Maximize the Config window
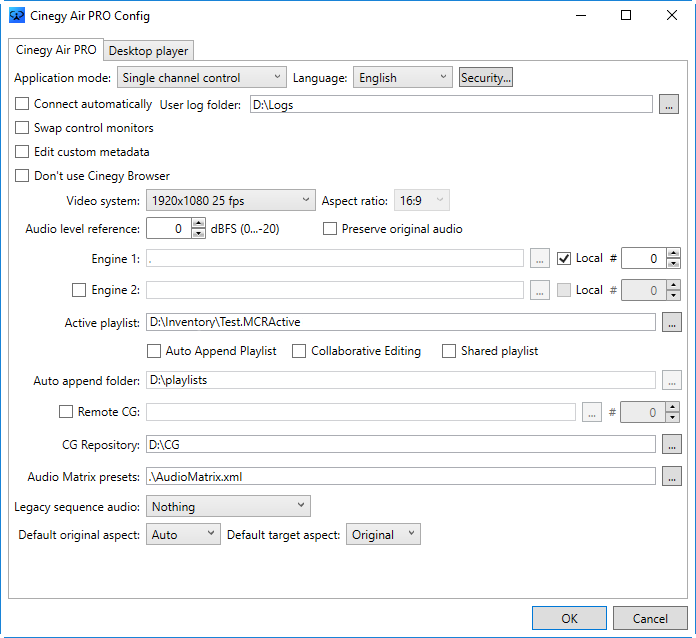696x638 pixels. pyautogui.click(x=626, y=16)
